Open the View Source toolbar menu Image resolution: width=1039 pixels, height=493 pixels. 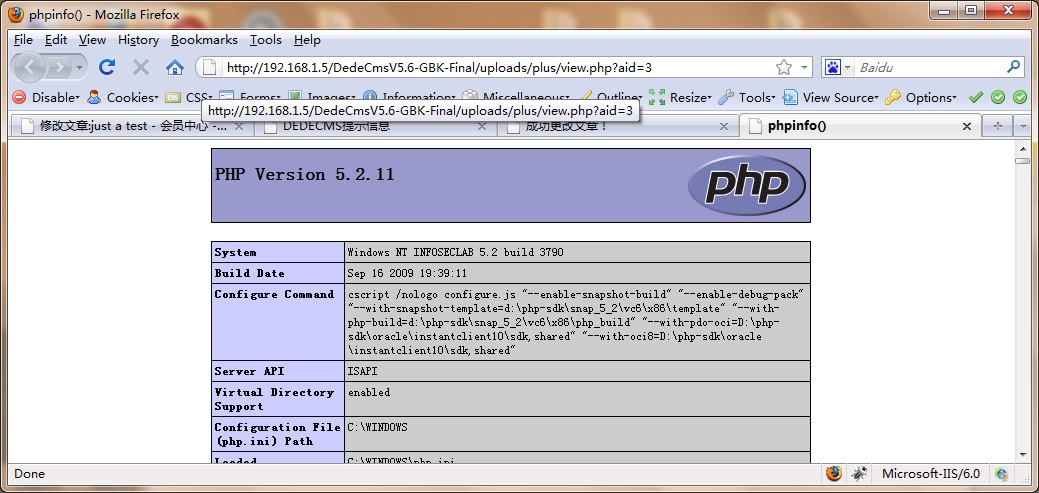(x=830, y=97)
